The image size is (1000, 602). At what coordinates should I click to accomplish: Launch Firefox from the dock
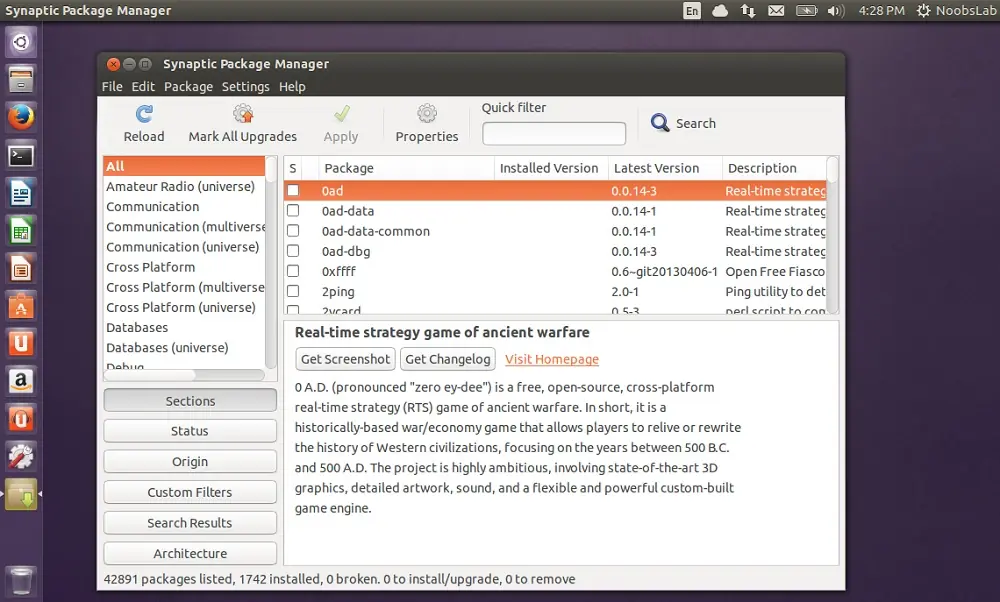point(21,117)
